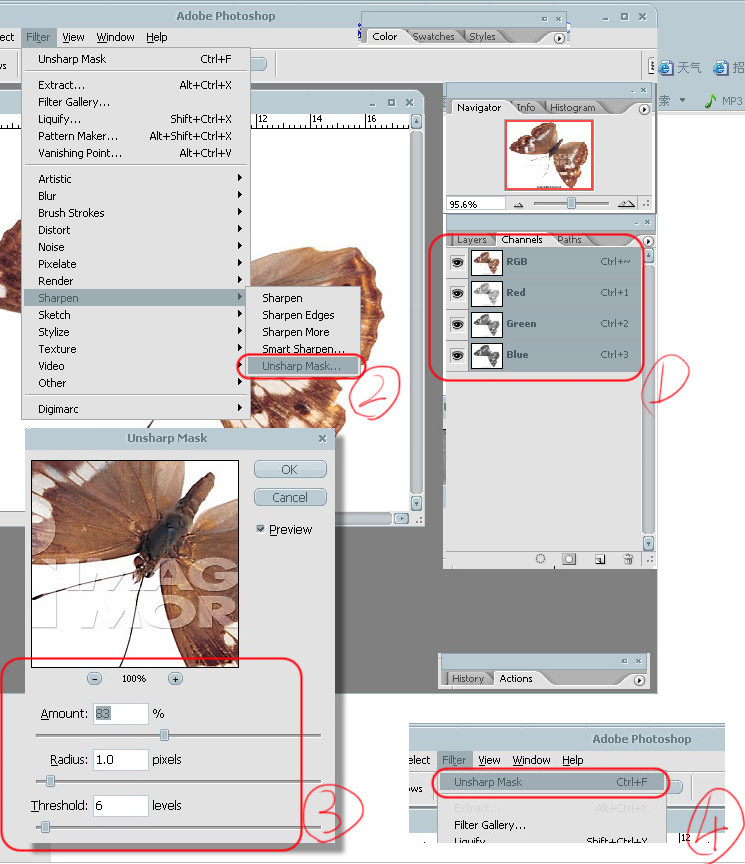Choose Sharpen More from submenu

point(304,332)
